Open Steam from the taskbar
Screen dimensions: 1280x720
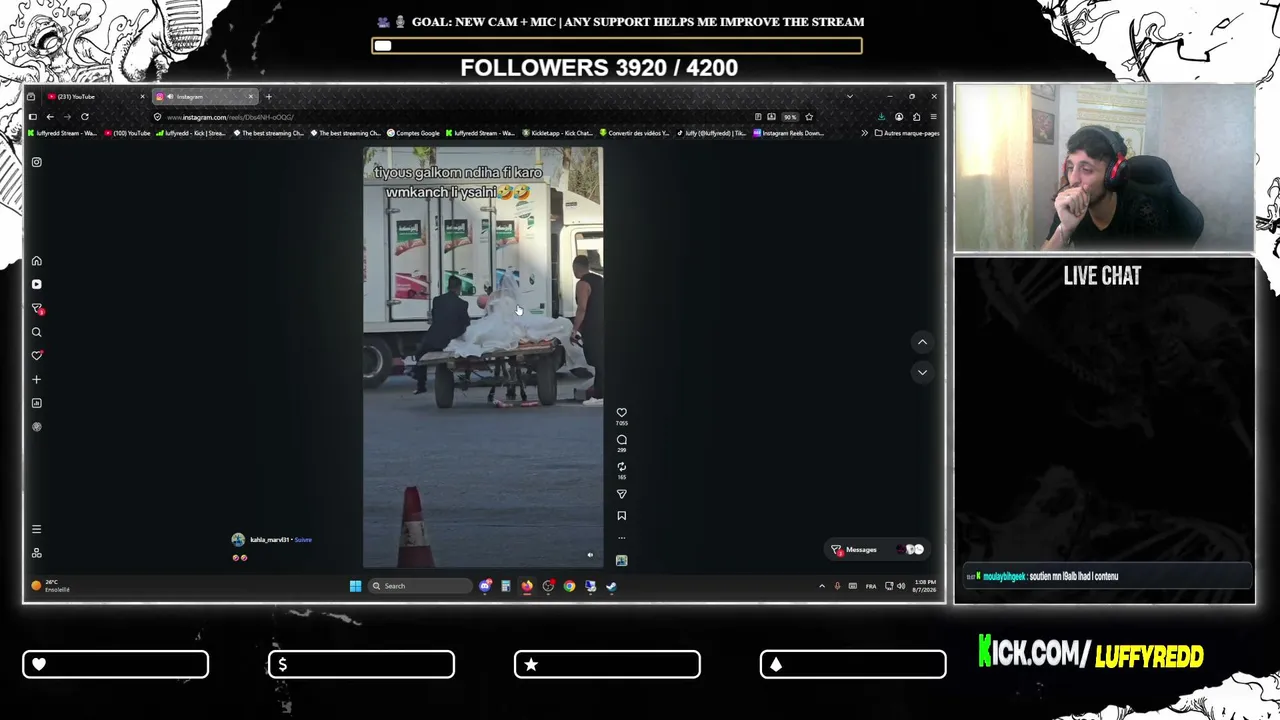coord(611,586)
